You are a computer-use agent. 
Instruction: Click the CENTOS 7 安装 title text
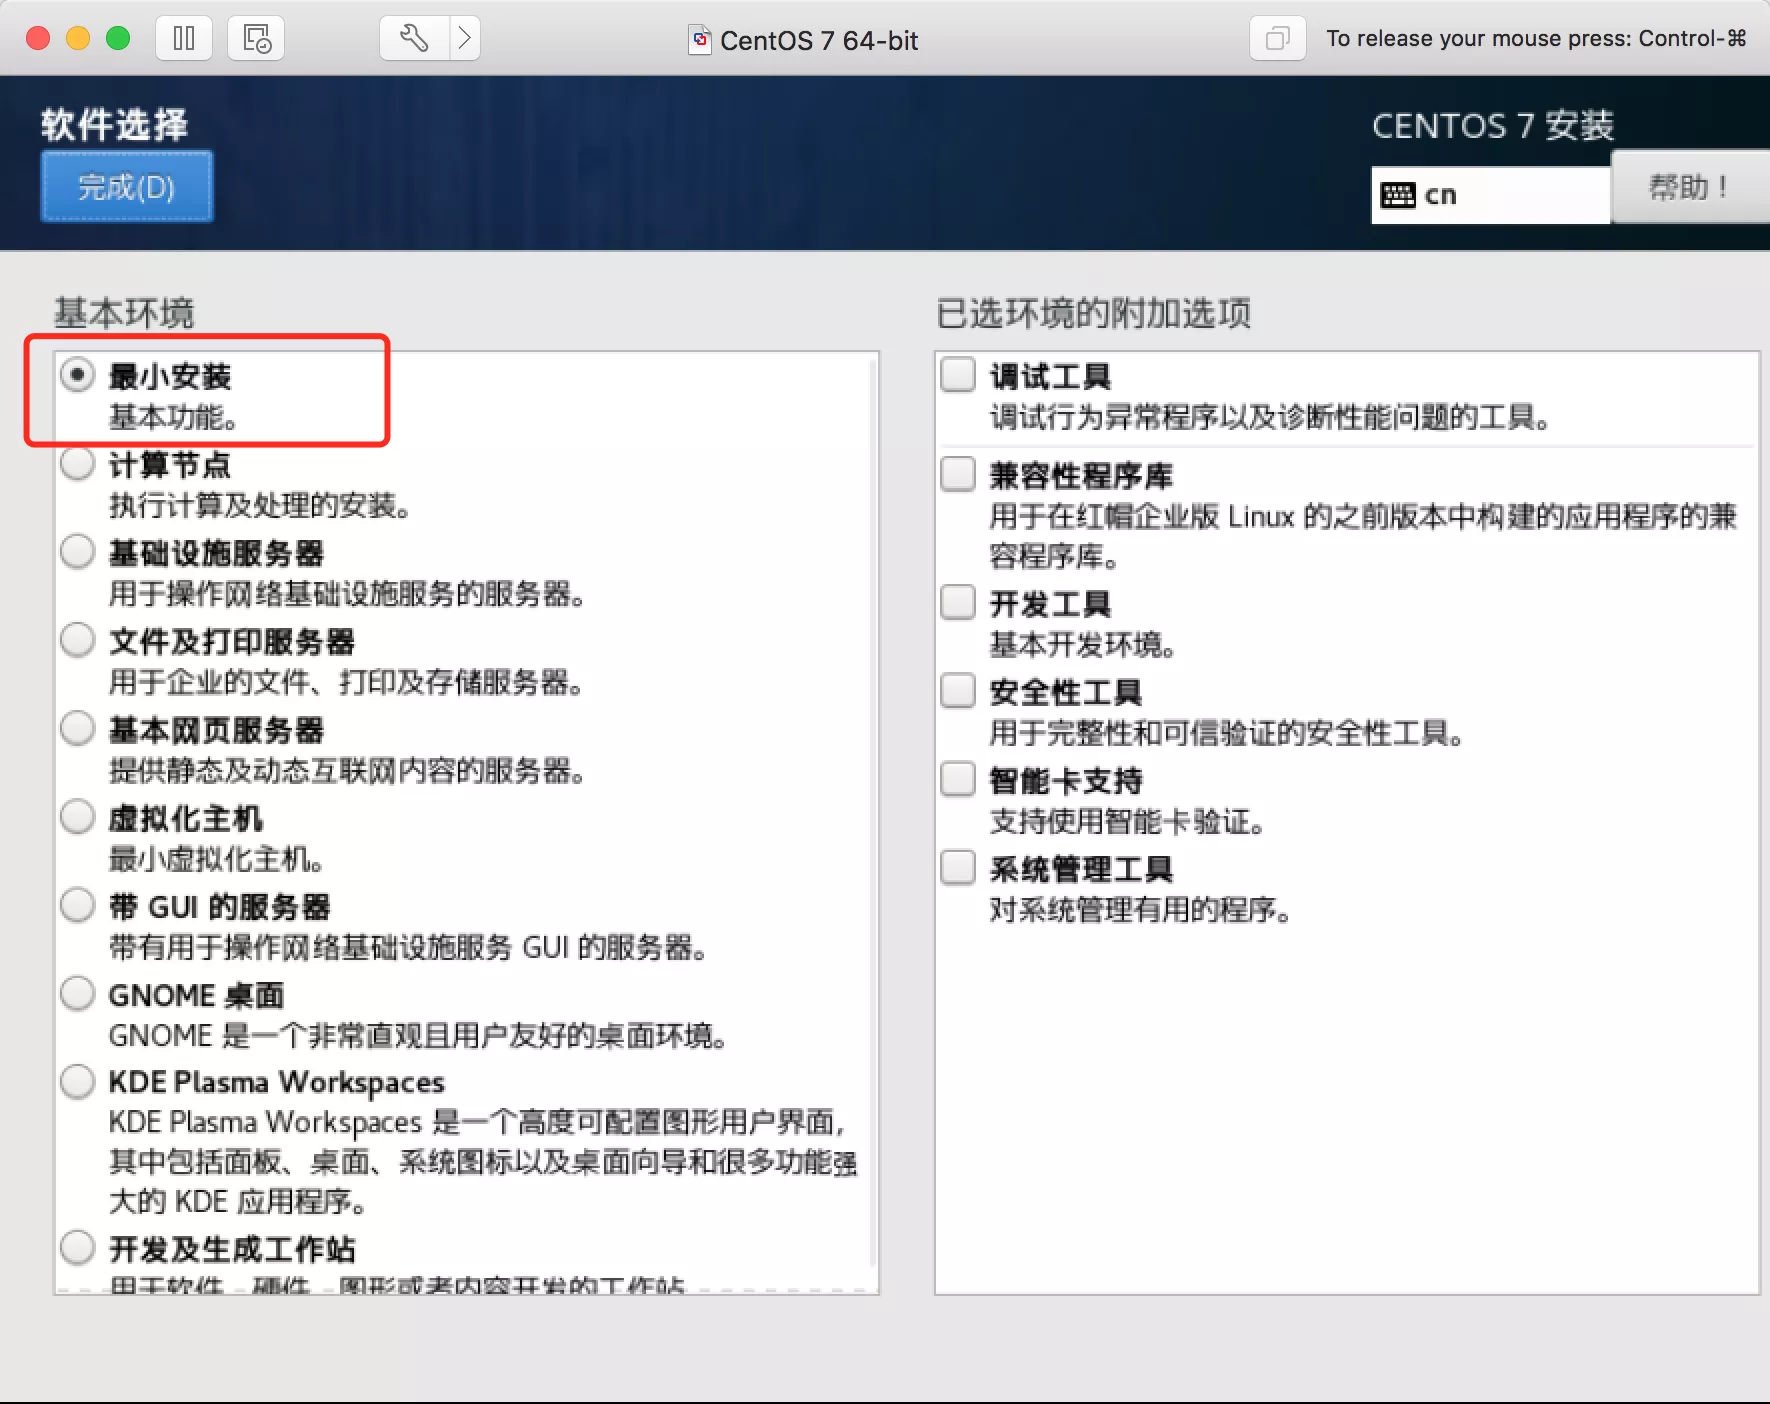coord(1493,126)
